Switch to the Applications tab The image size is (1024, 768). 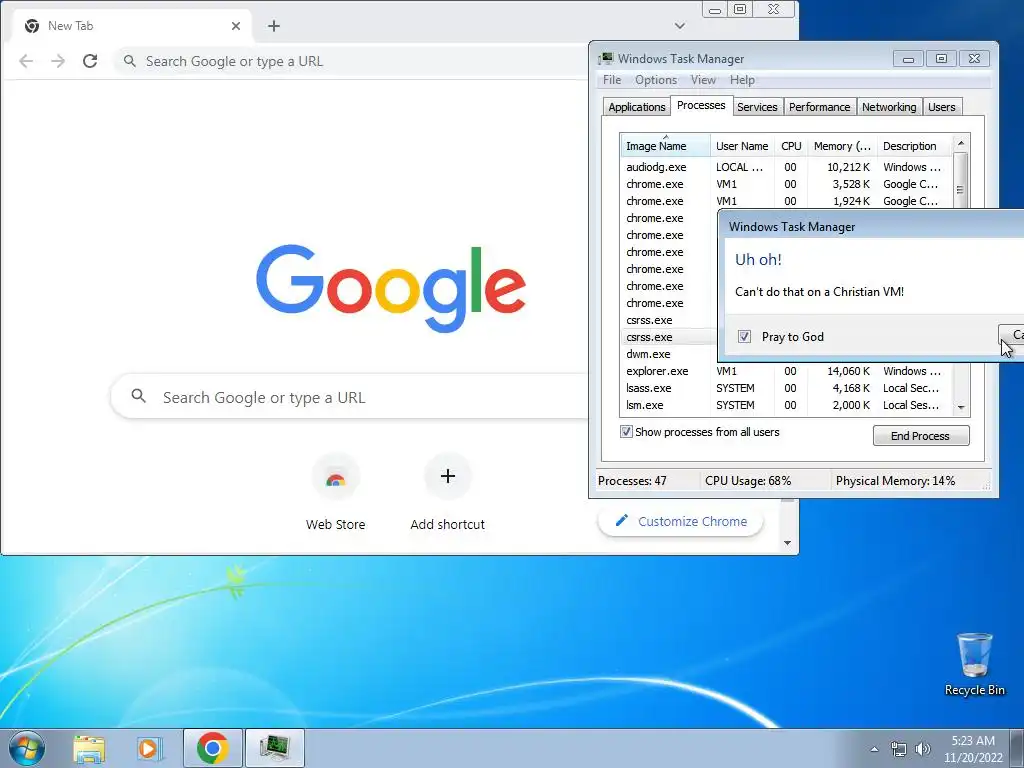click(x=637, y=107)
